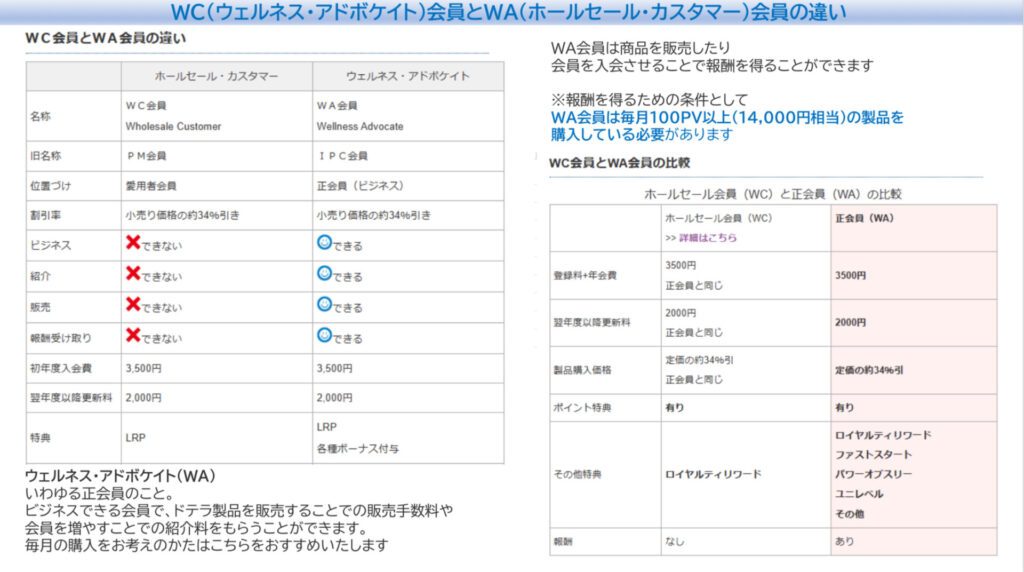Image resolution: width=1024 pixels, height=572 pixels.
Task: Click the Wellness Advocate name cell
Action: (360, 127)
